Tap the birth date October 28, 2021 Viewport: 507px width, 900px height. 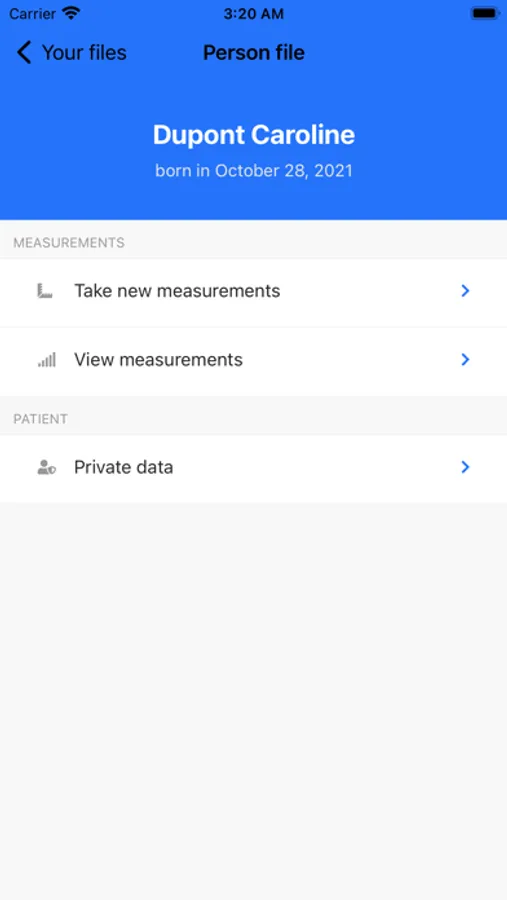[x=284, y=171]
